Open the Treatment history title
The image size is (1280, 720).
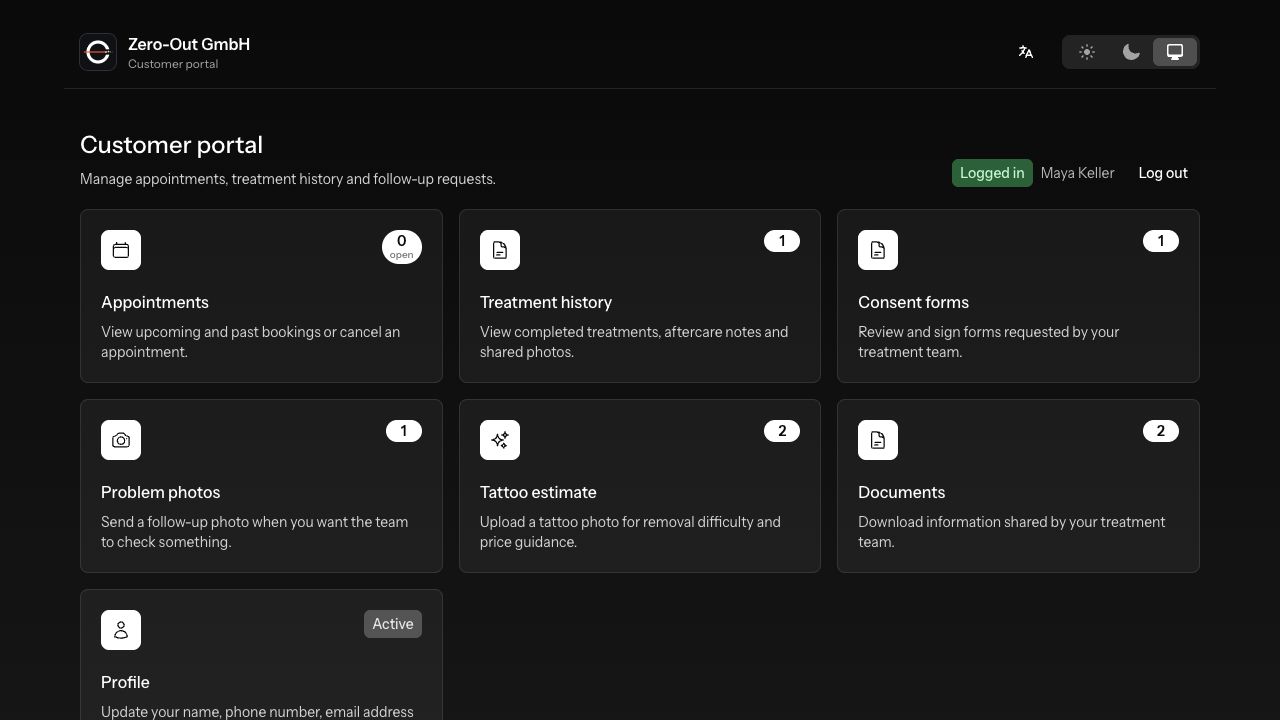(x=546, y=302)
